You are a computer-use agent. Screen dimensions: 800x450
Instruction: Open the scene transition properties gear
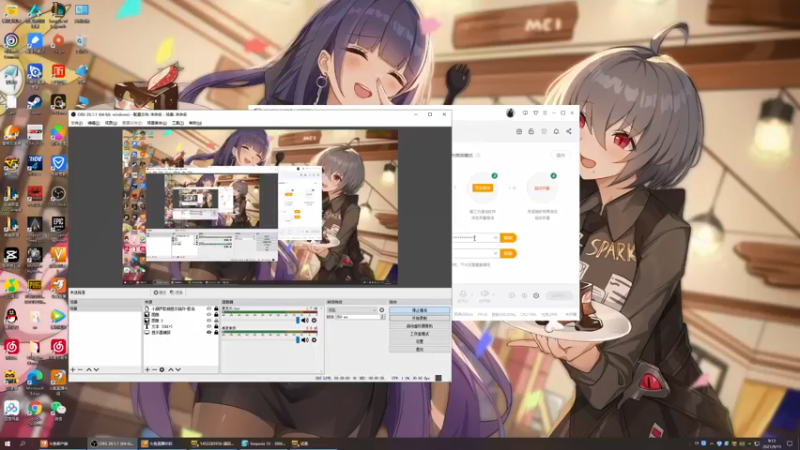(382, 310)
